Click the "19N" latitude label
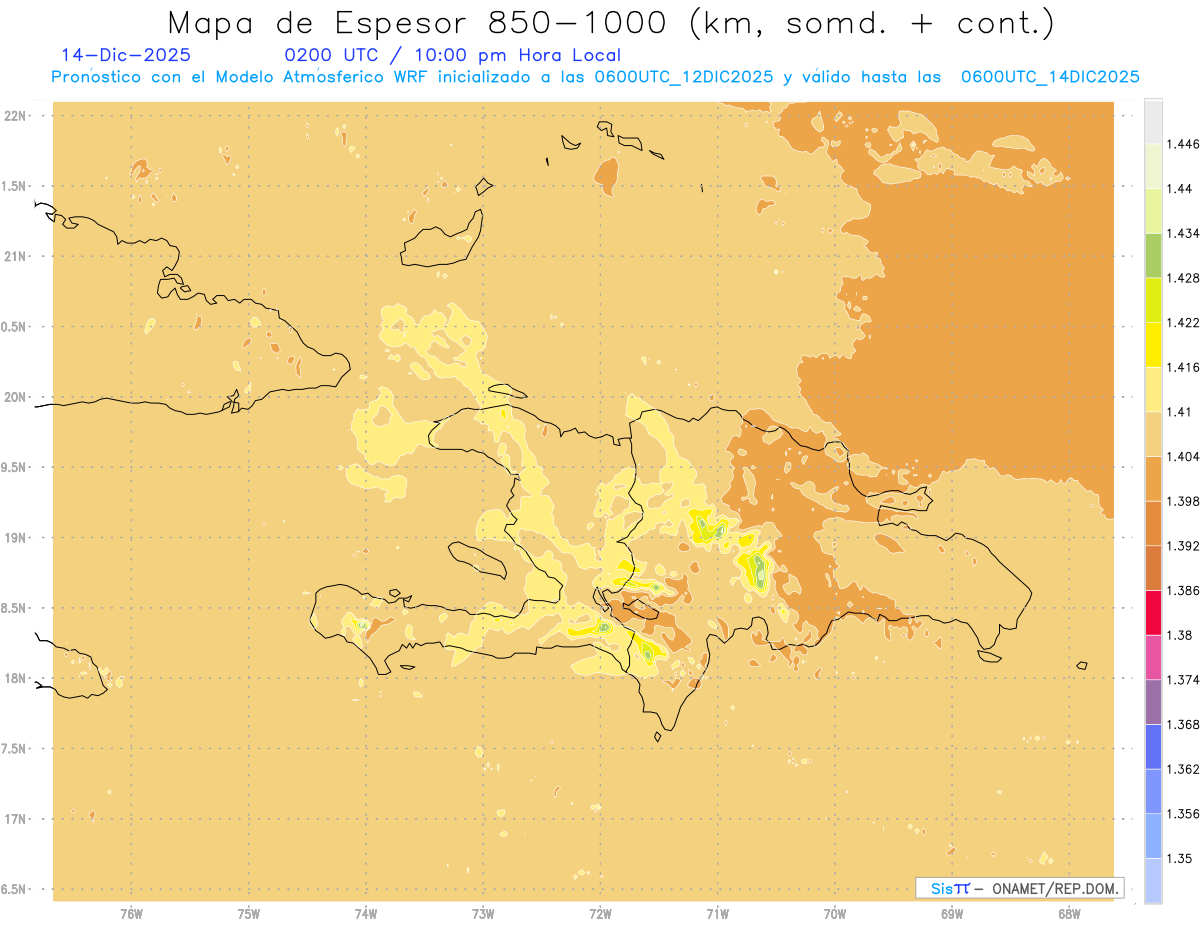Image resolution: width=1200 pixels, height=927 pixels. pos(15,537)
